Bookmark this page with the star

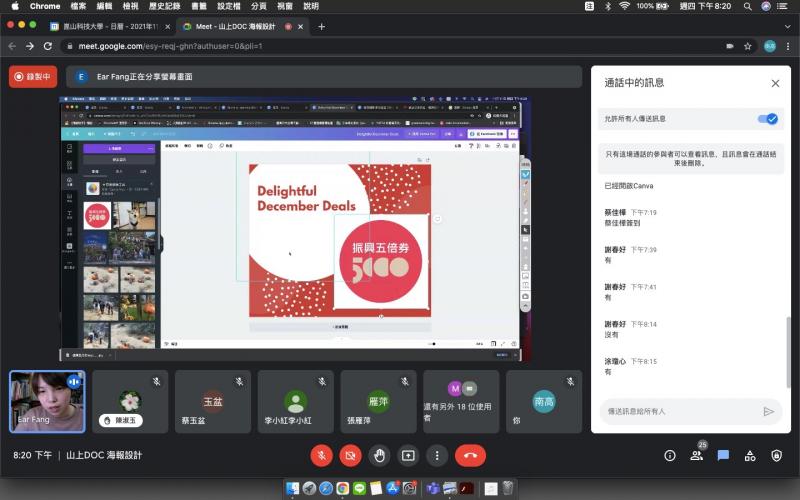coord(747,46)
